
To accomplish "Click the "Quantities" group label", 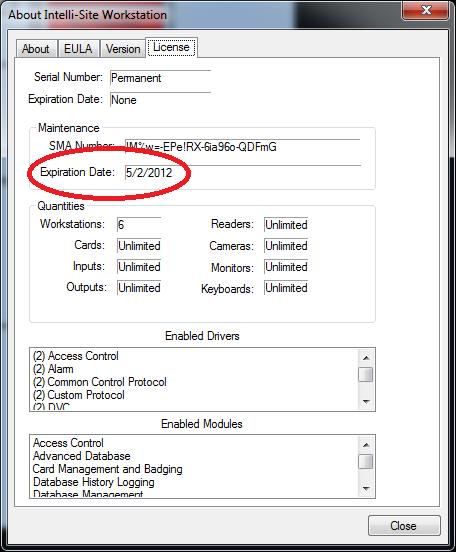I will click(x=61, y=206).
